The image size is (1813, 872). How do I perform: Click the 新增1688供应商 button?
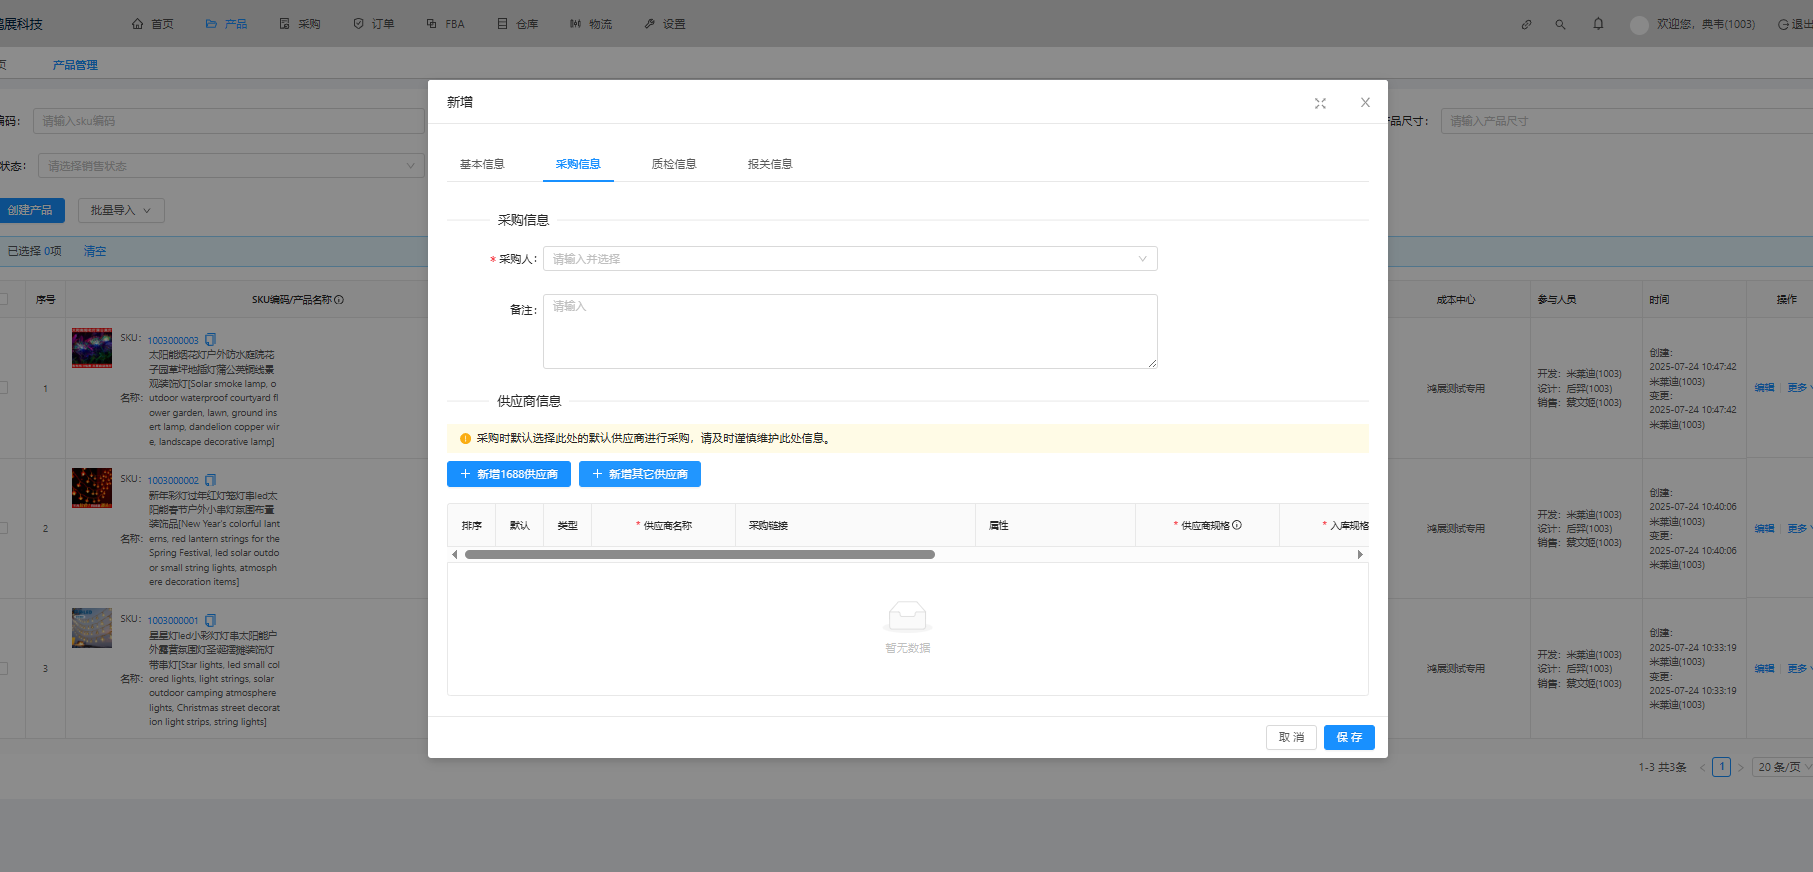coord(508,474)
